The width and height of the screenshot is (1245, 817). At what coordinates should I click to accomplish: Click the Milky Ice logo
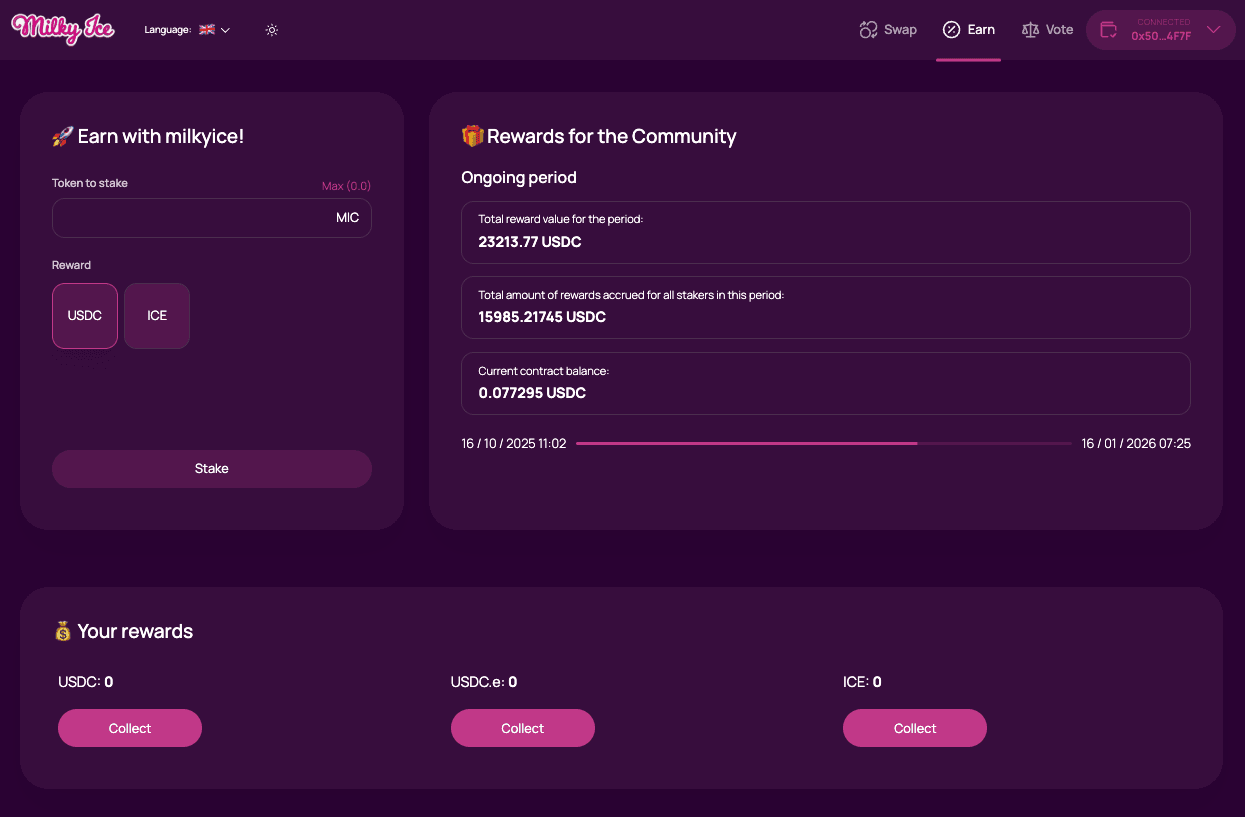point(62,29)
